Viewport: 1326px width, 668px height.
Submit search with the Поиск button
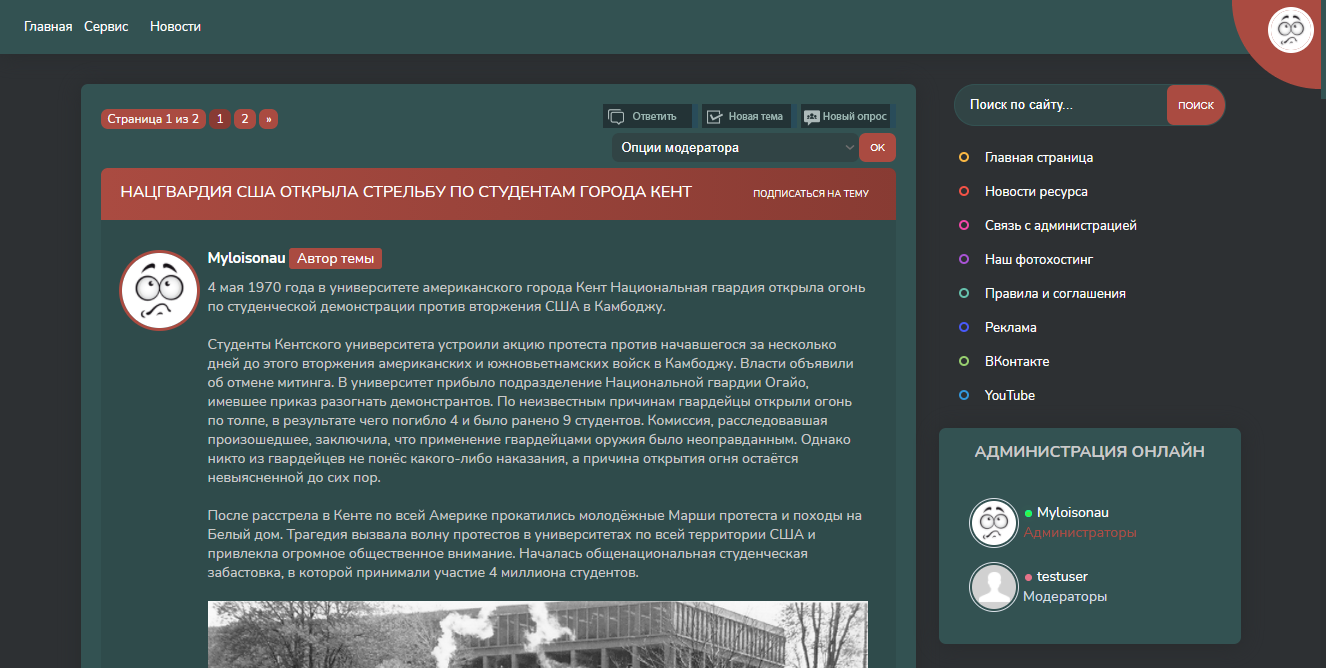(x=1196, y=105)
